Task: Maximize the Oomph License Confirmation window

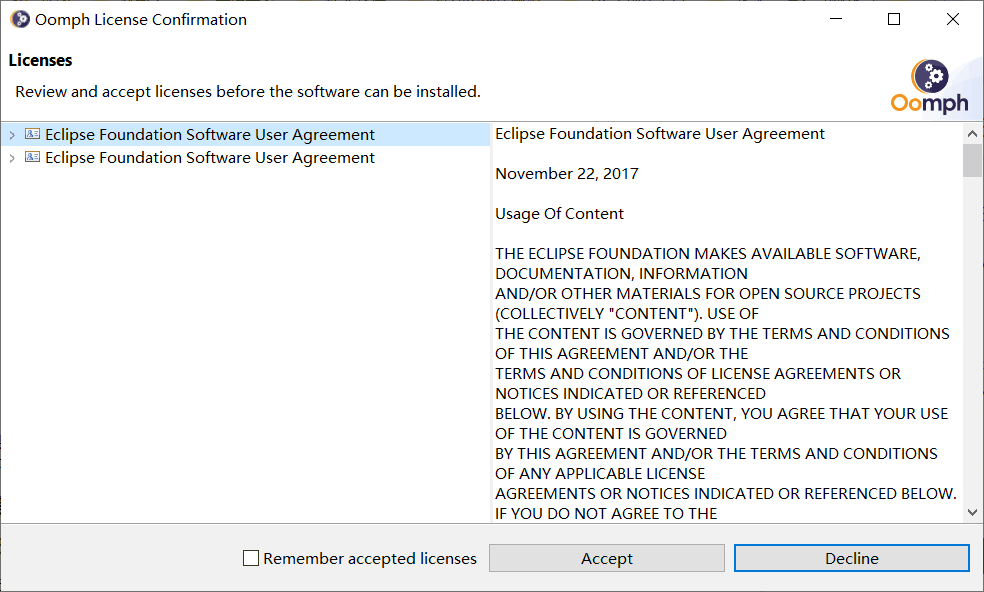Action: 894,19
